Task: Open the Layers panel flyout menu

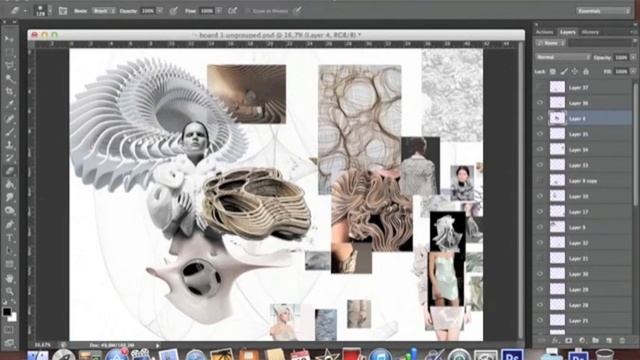Action: tap(633, 32)
